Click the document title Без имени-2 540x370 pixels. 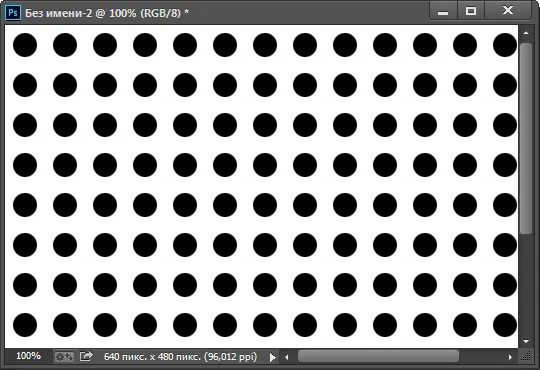pos(59,13)
